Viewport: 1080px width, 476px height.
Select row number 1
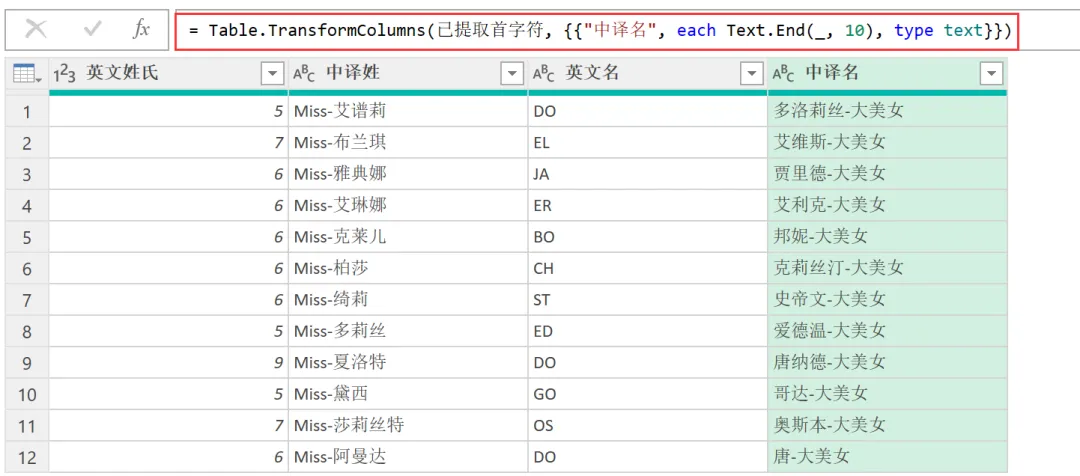tap(27, 111)
